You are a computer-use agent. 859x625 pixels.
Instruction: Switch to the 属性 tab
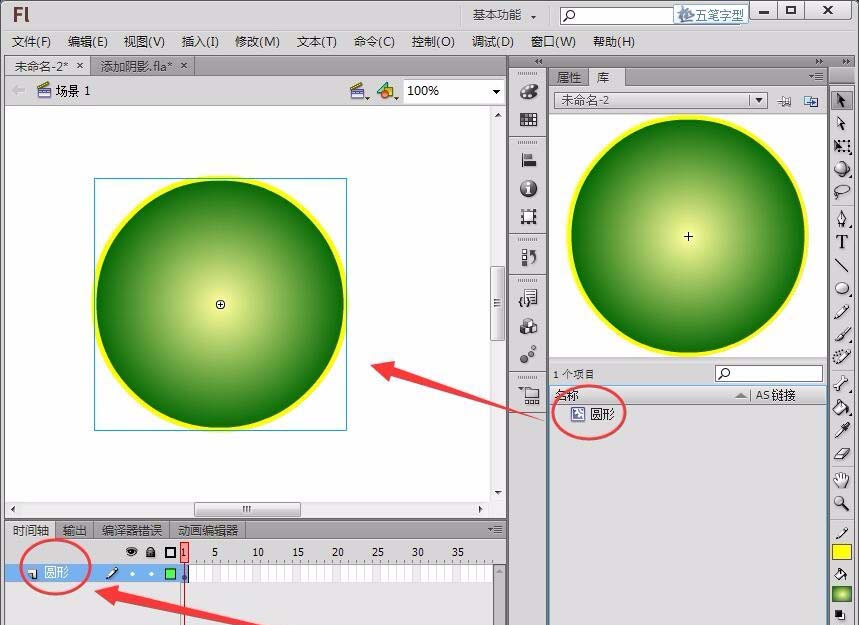(568, 77)
